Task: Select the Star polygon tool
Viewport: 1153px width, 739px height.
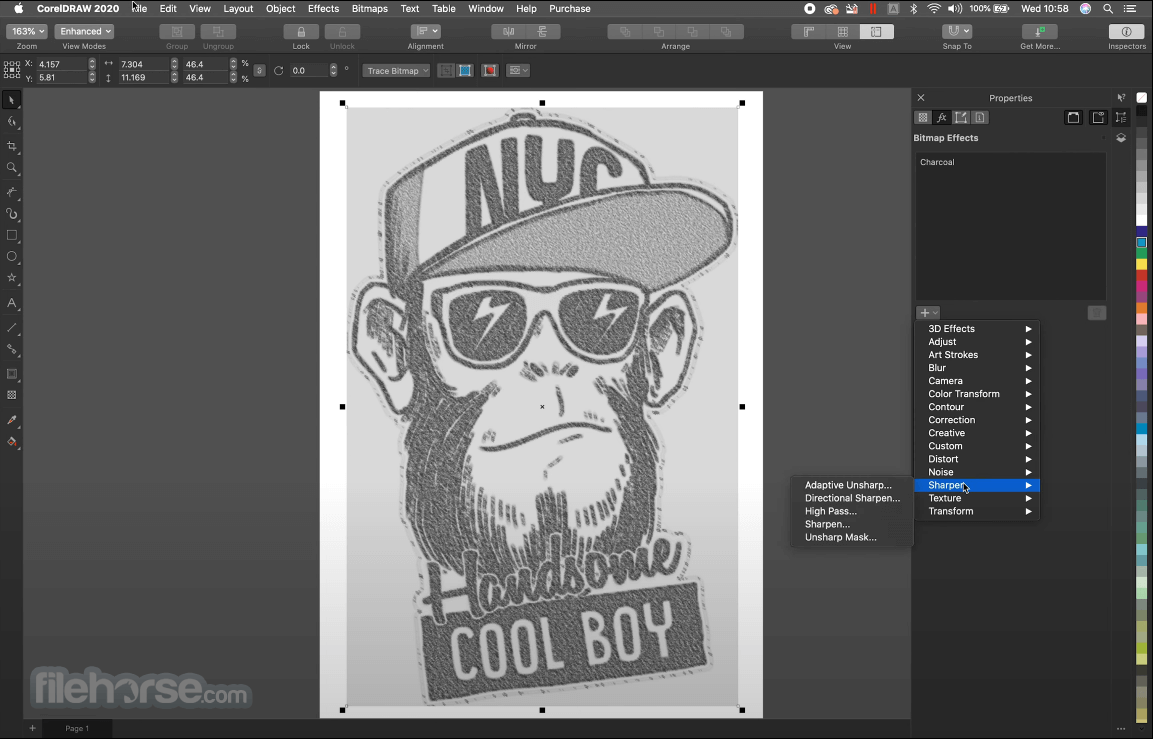Action: (x=11, y=278)
